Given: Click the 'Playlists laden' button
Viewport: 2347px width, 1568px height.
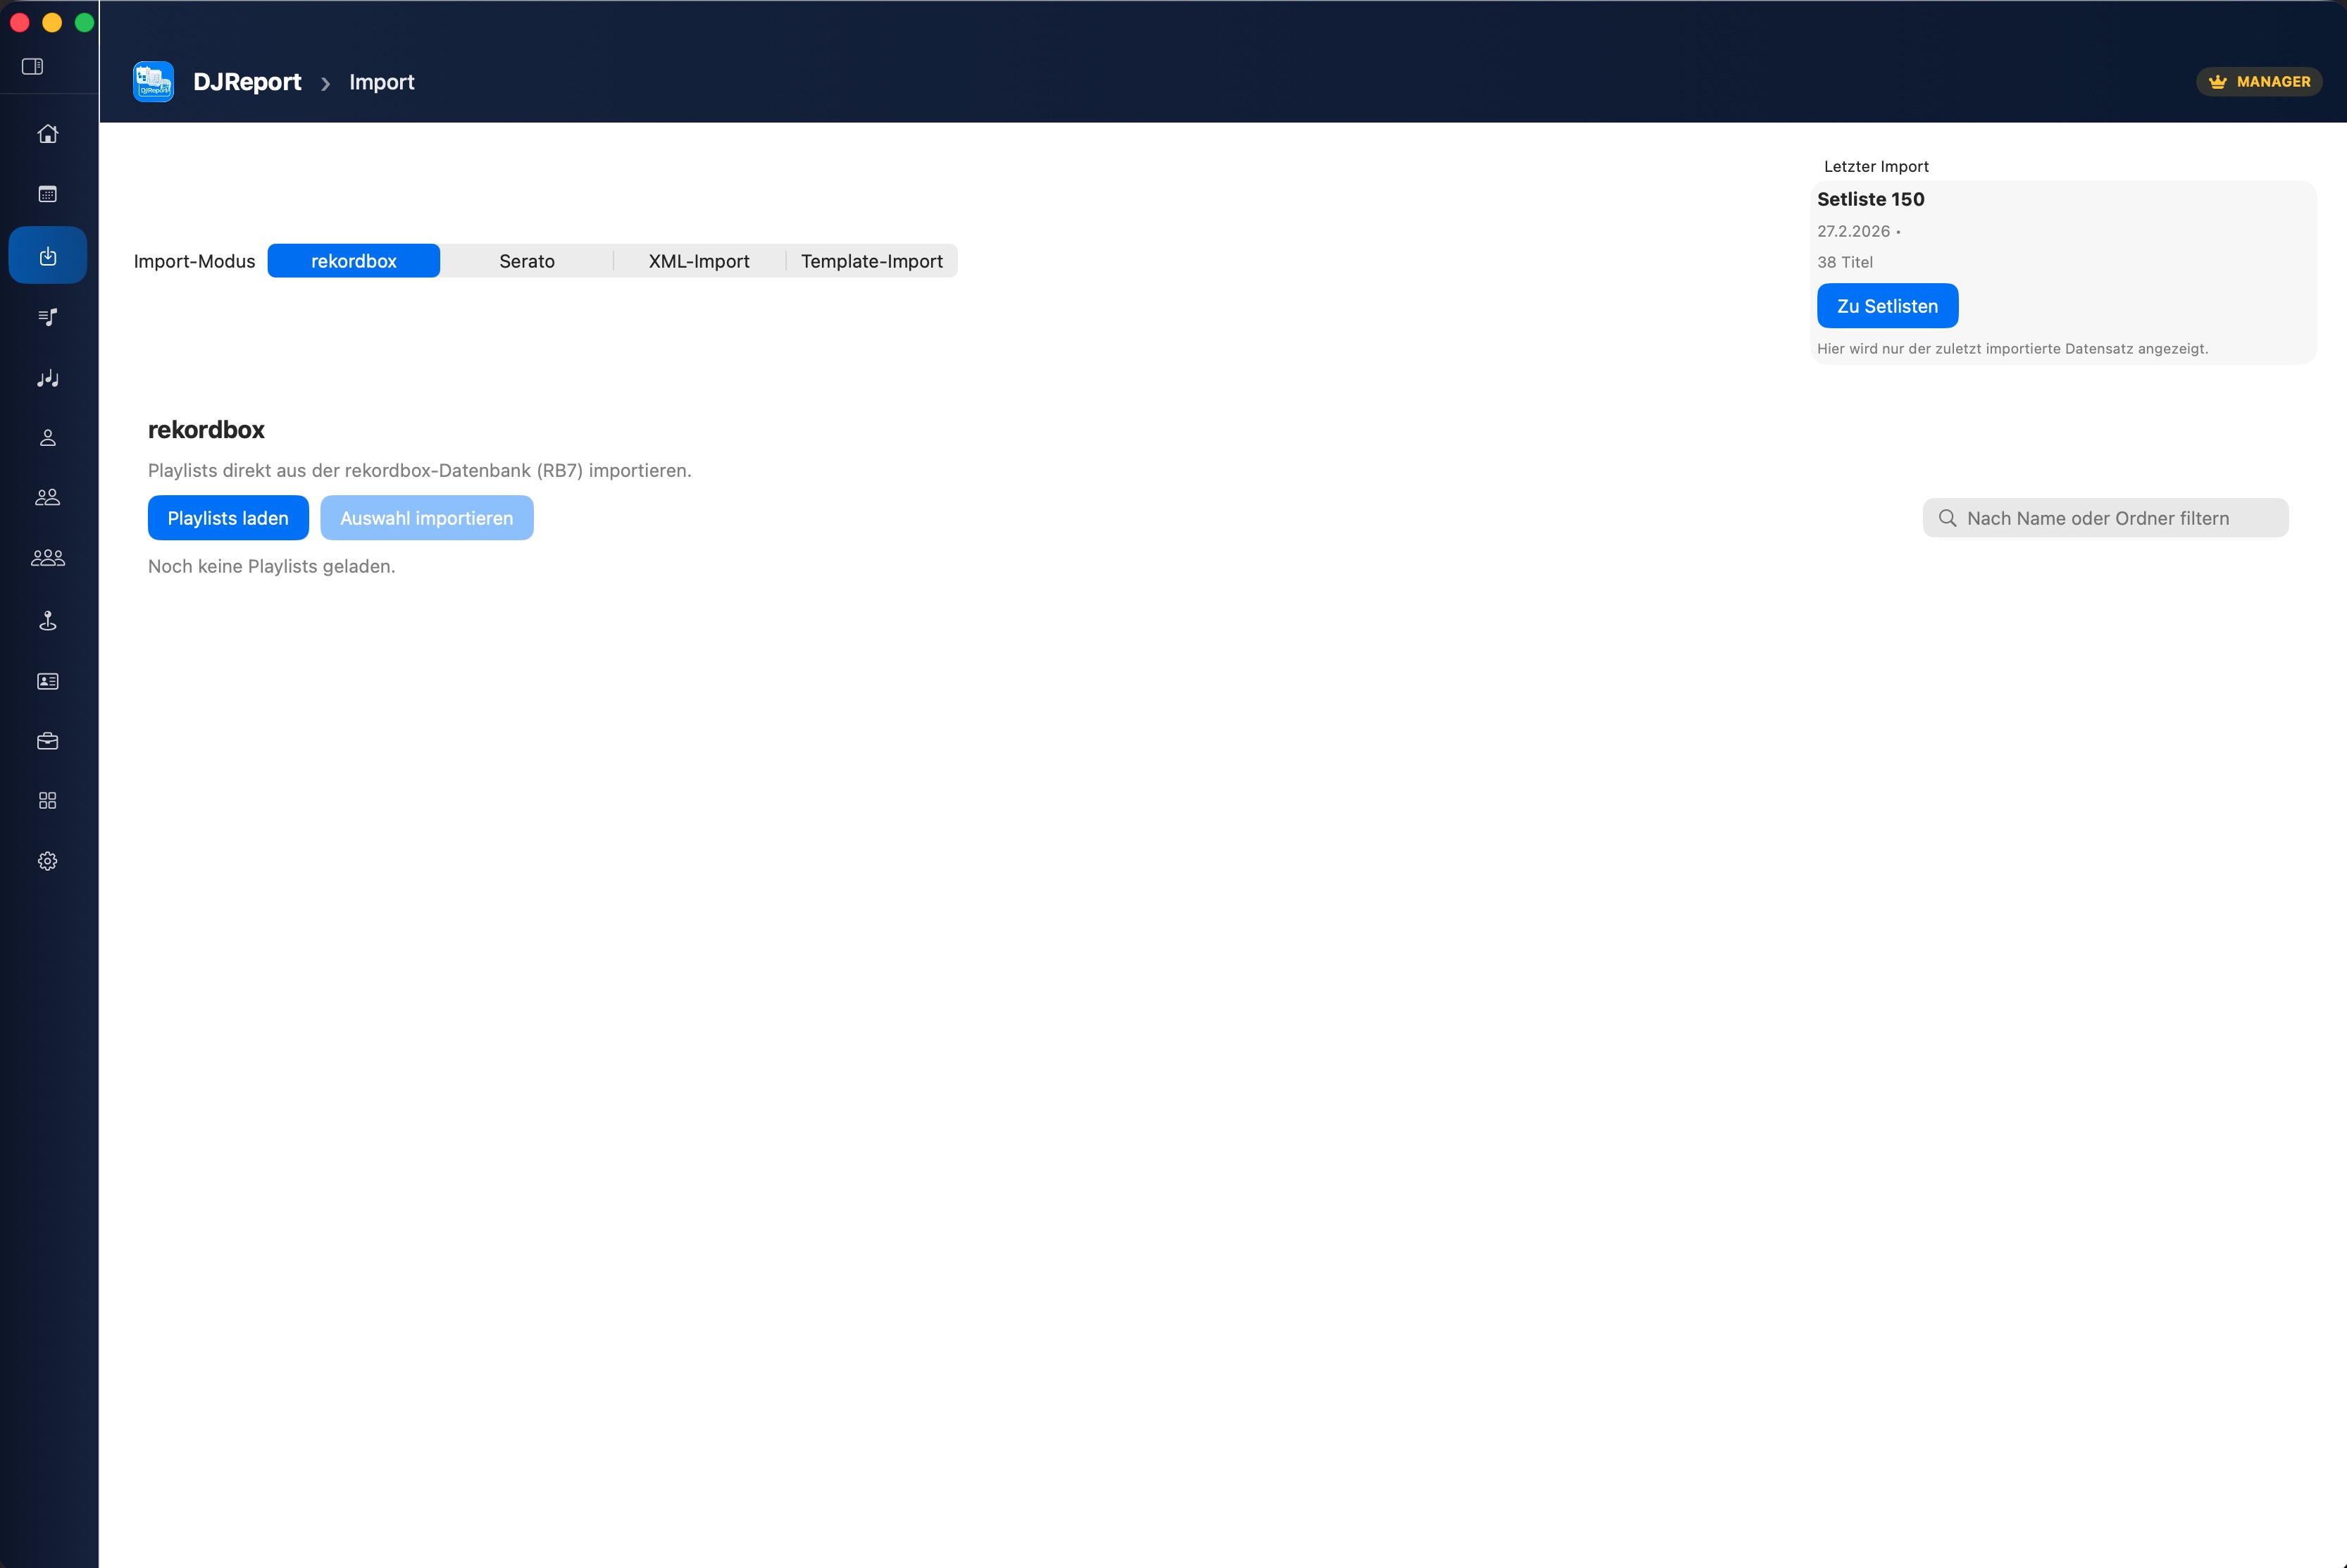Looking at the screenshot, I should (x=228, y=517).
